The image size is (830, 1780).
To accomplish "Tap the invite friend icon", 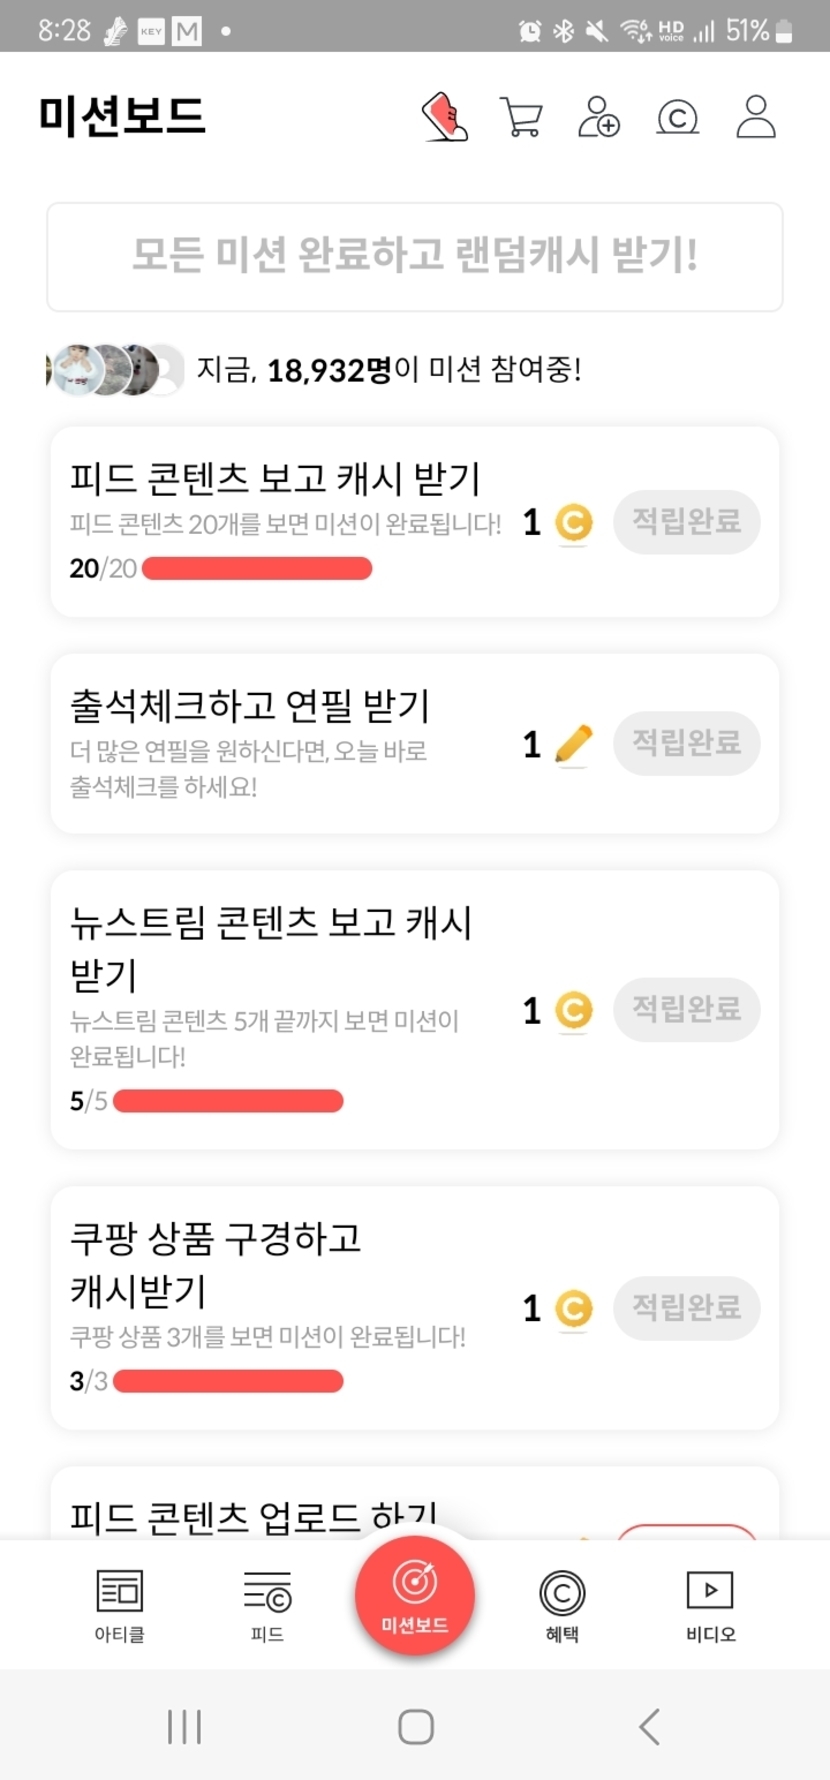I will coord(598,117).
